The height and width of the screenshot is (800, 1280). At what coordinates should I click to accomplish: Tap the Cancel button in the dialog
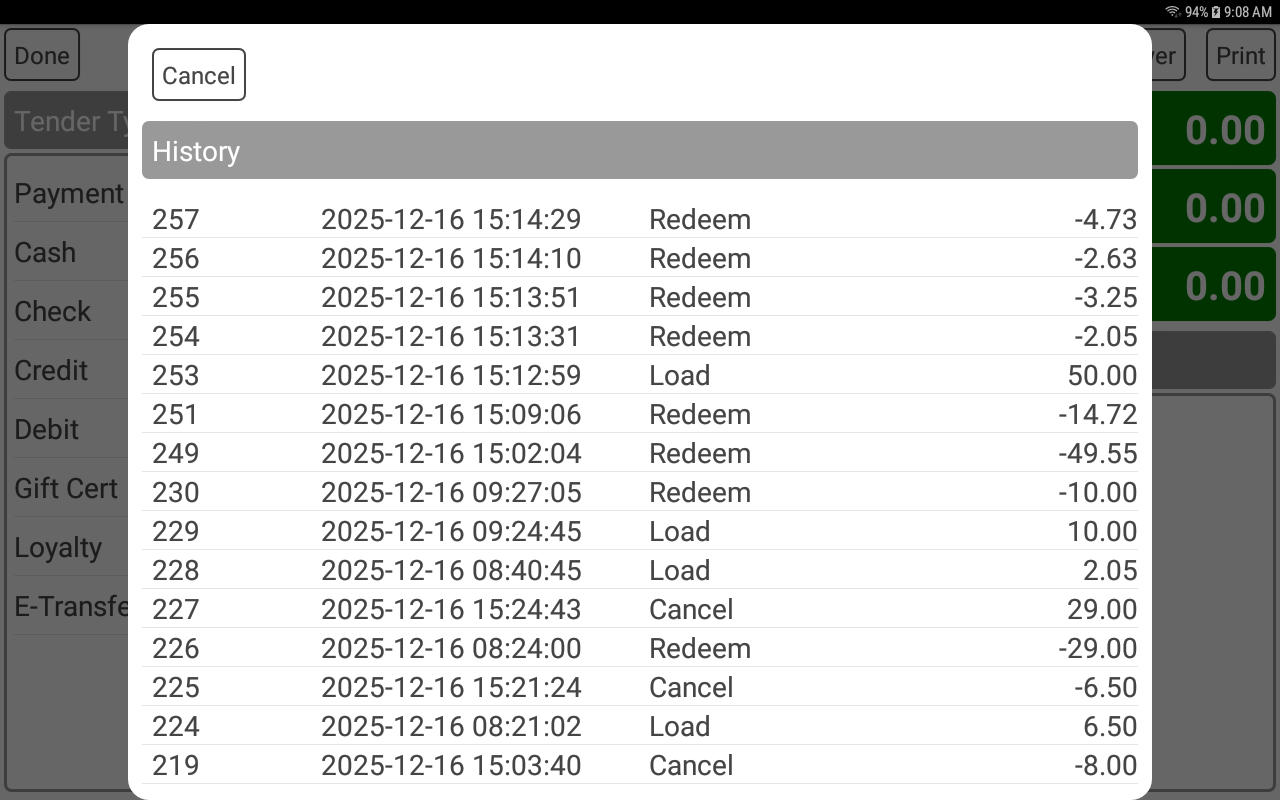198,75
